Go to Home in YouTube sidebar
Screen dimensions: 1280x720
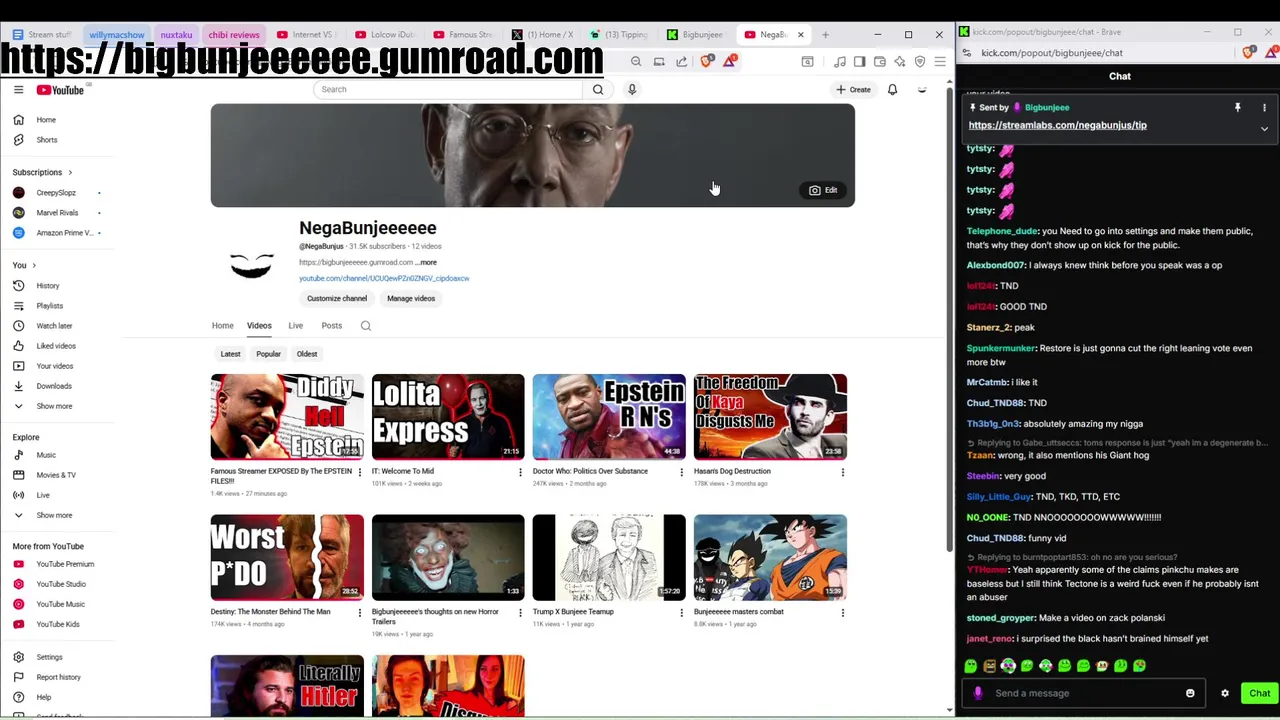46,120
